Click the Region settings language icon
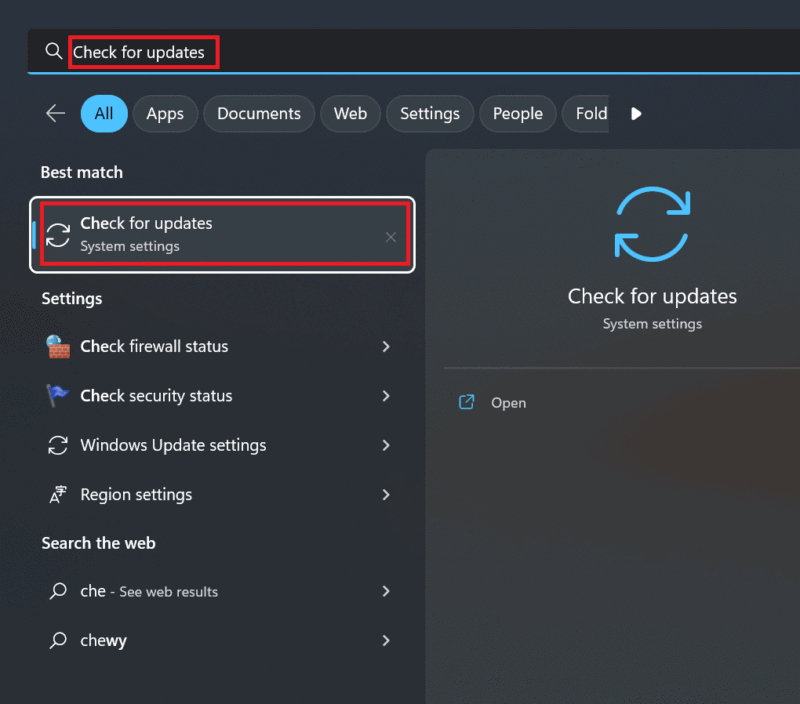 [x=58, y=494]
